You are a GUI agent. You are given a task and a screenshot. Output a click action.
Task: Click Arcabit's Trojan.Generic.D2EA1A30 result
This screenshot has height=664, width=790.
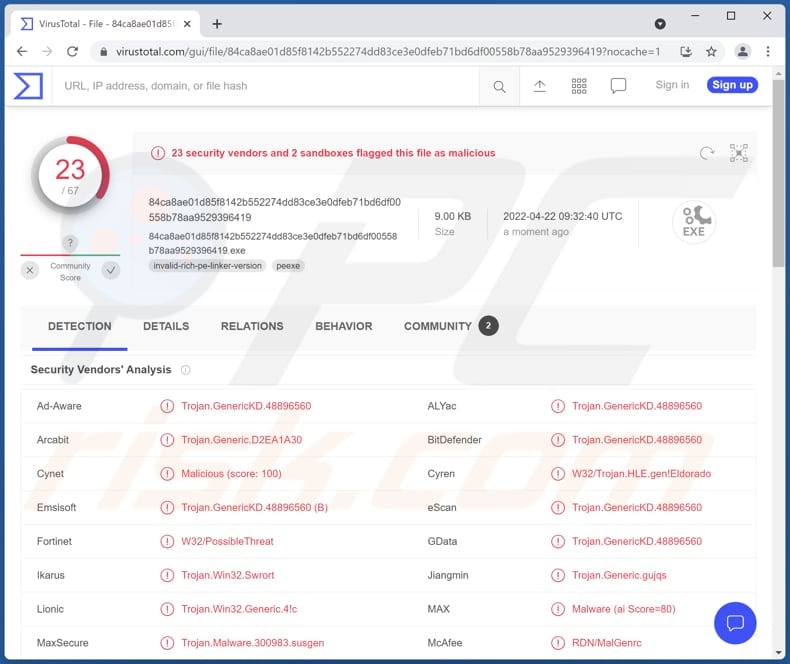coord(241,440)
